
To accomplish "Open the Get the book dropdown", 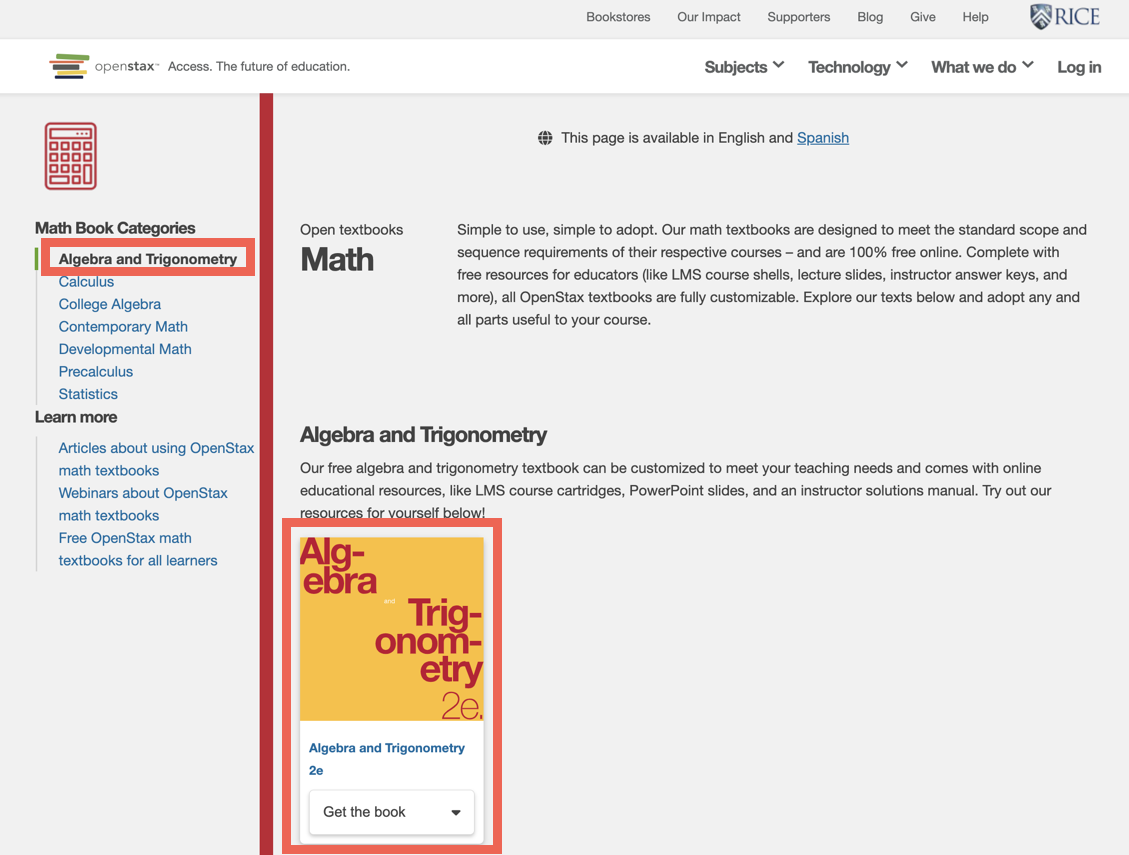I will (x=391, y=812).
